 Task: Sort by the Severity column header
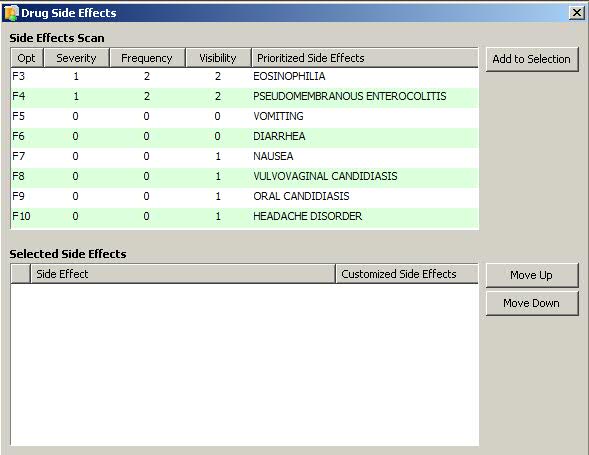(76, 58)
